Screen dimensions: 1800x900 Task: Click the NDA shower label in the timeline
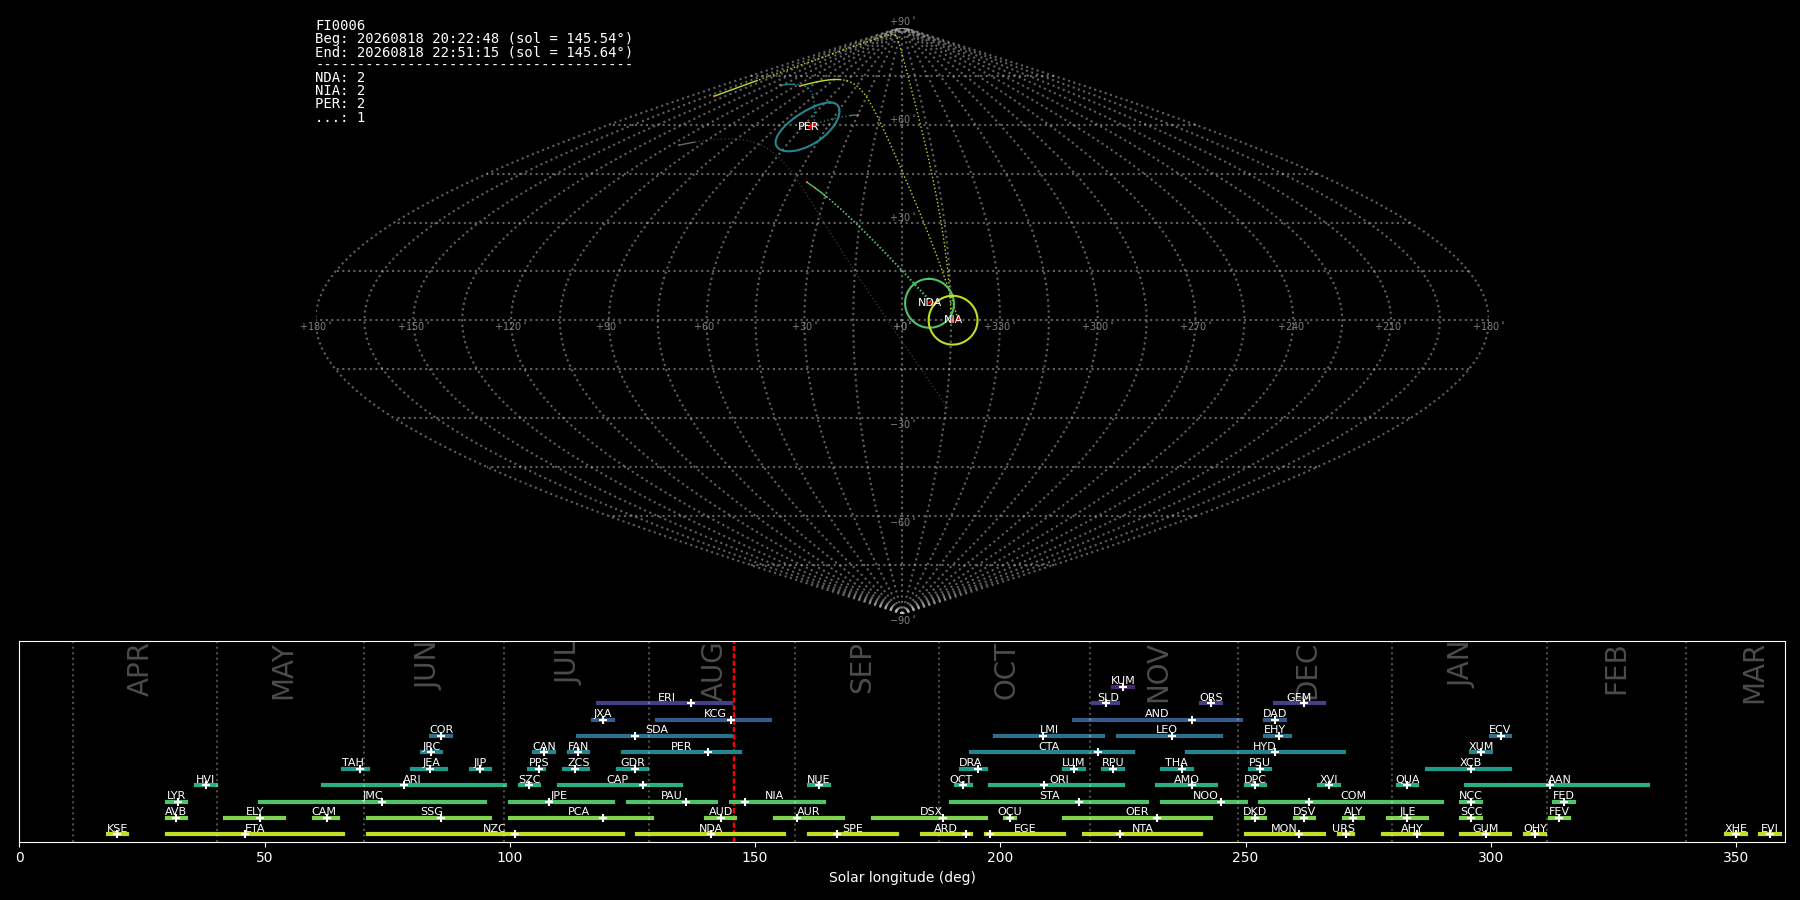711,829
